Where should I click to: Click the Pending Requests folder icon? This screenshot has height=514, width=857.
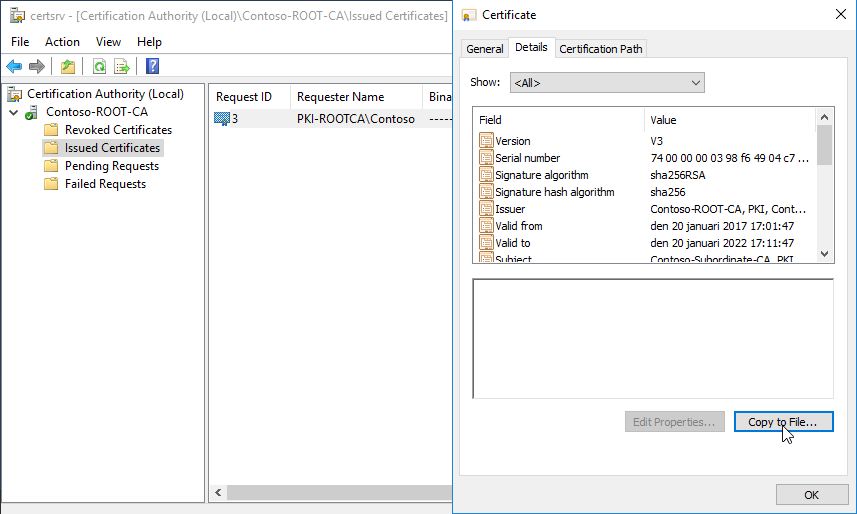tap(51, 166)
